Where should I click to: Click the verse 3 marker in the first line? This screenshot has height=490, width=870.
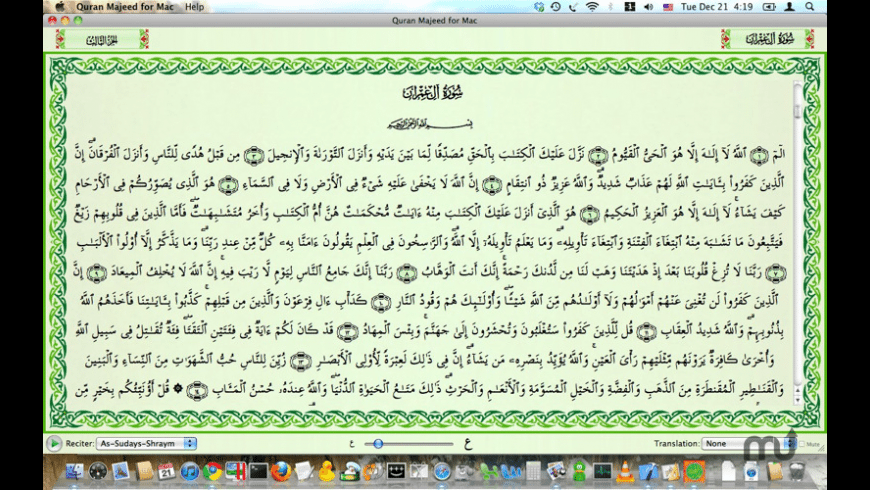pos(253,155)
